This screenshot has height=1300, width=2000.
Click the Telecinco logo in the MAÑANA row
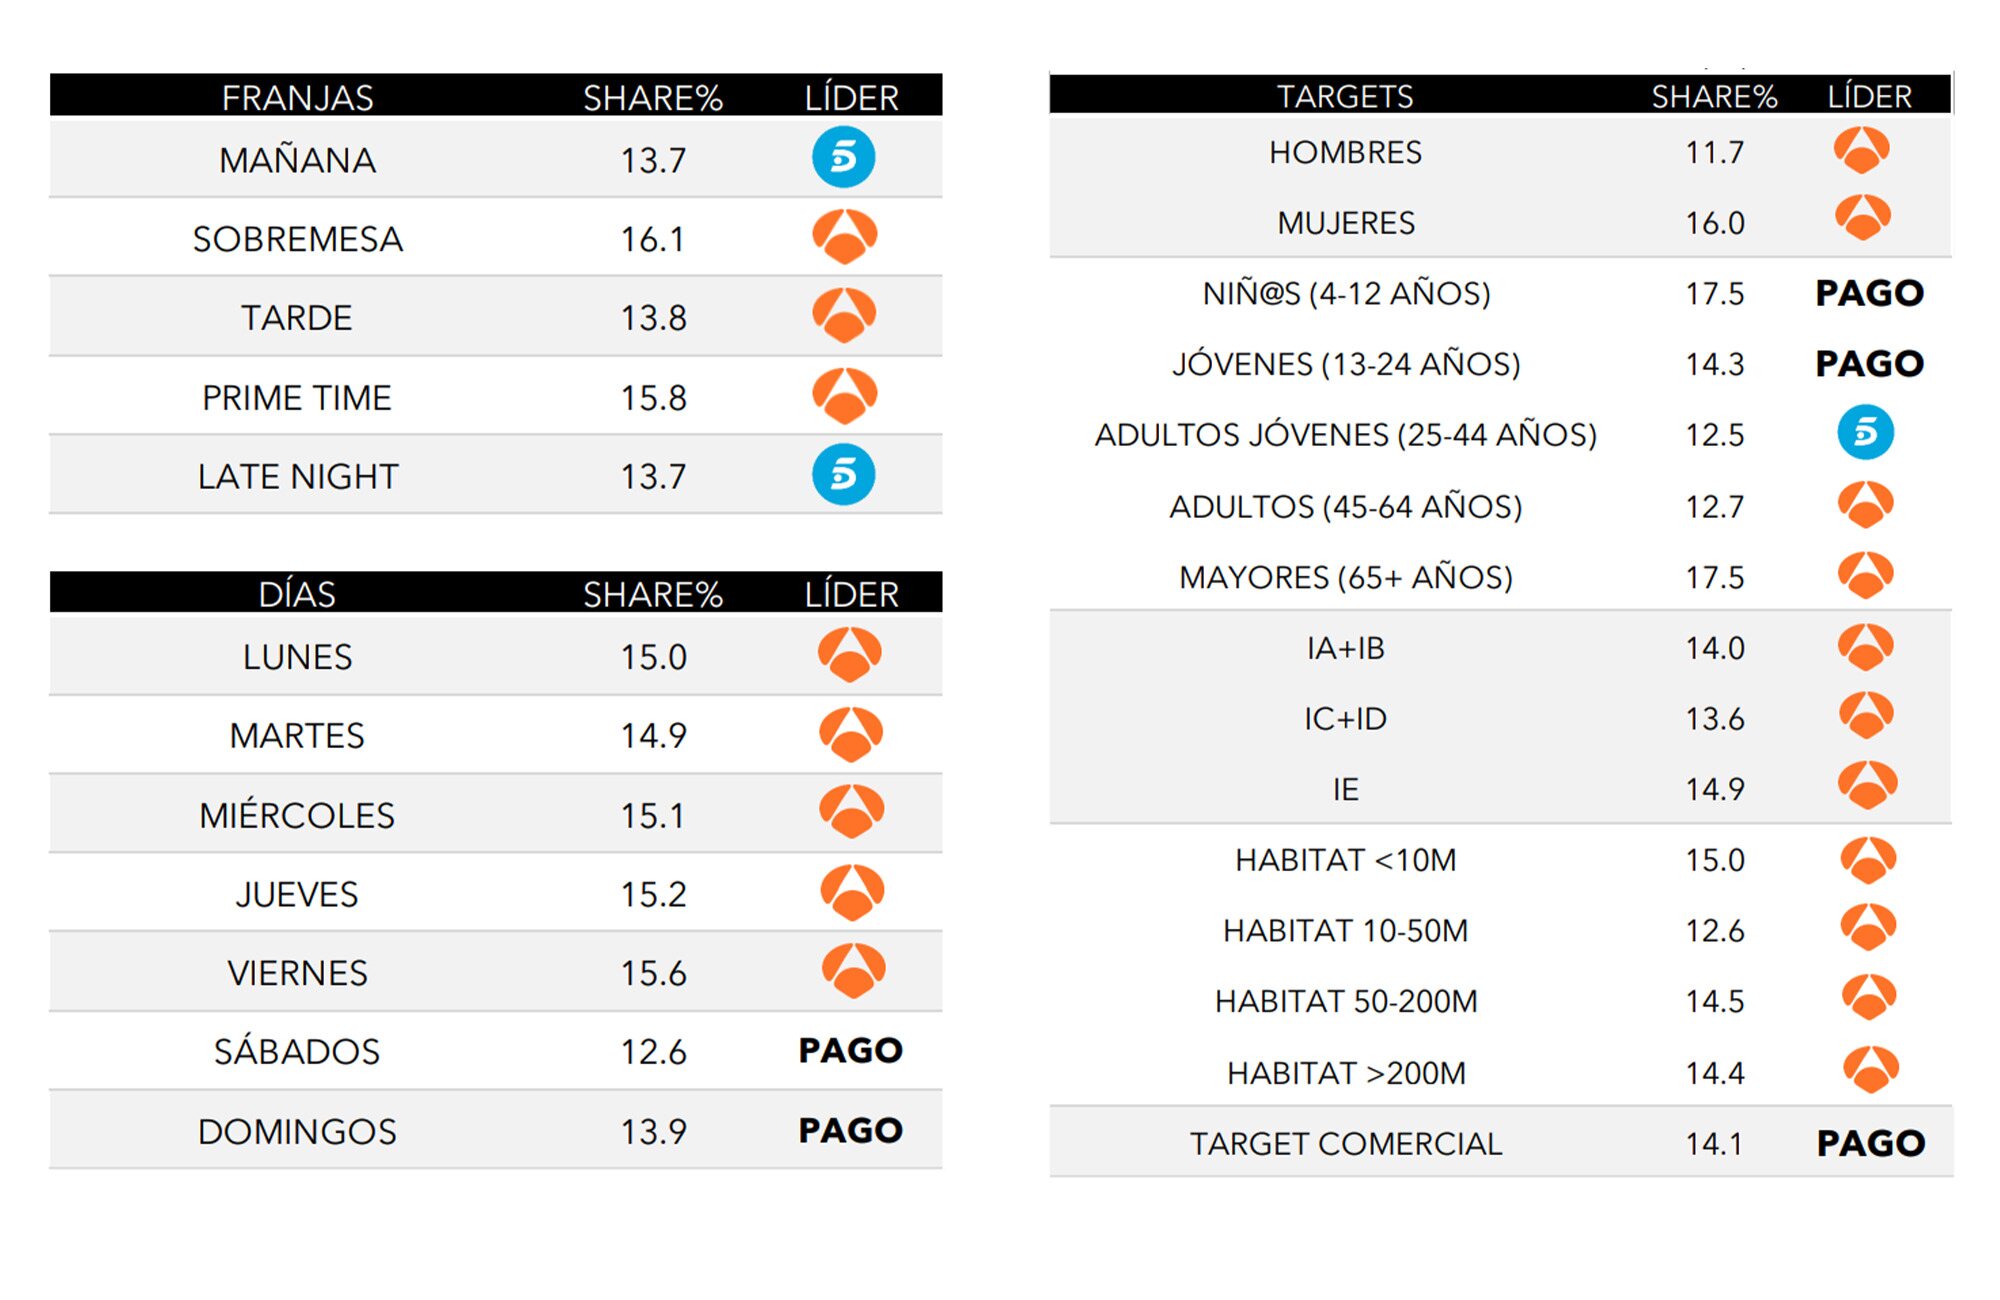click(843, 157)
